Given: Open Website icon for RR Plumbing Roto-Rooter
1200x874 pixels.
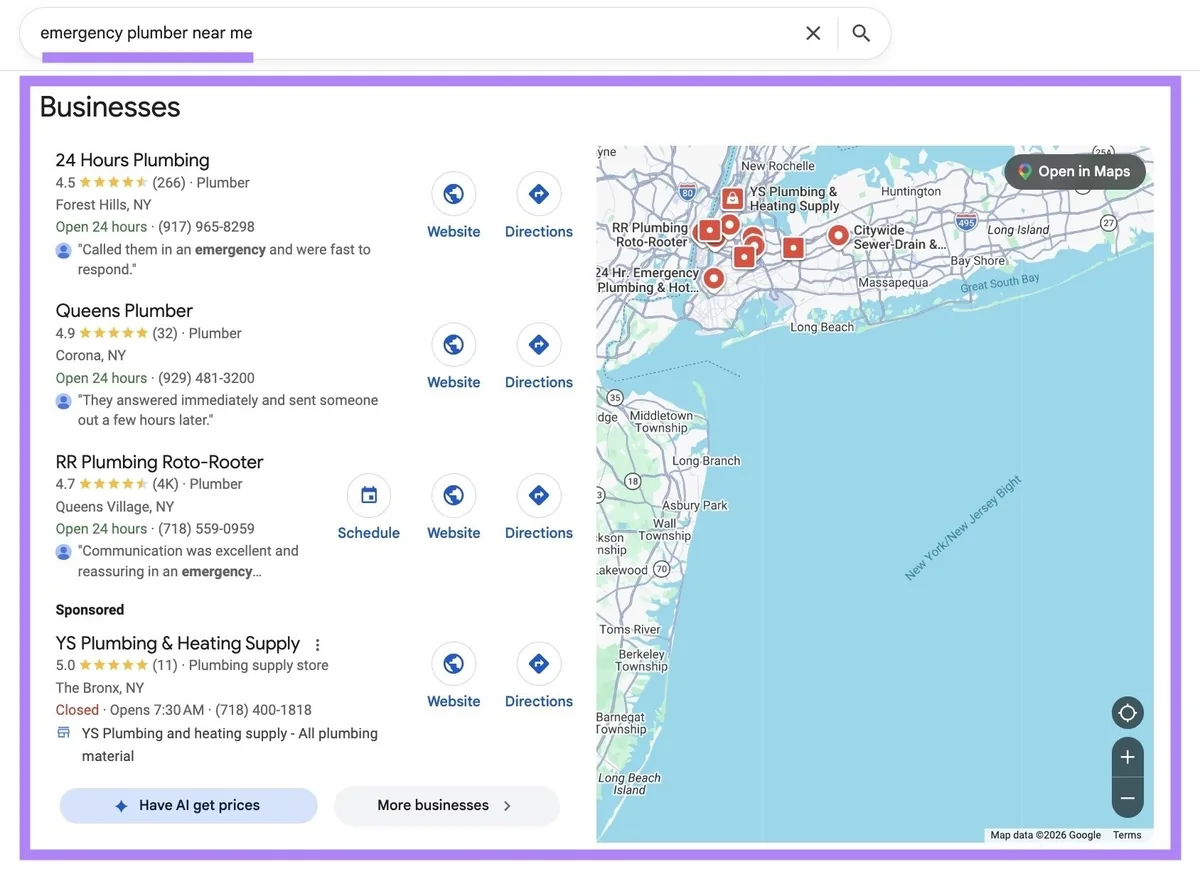Looking at the screenshot, I should pyautogui.click(x=453, y=495).
